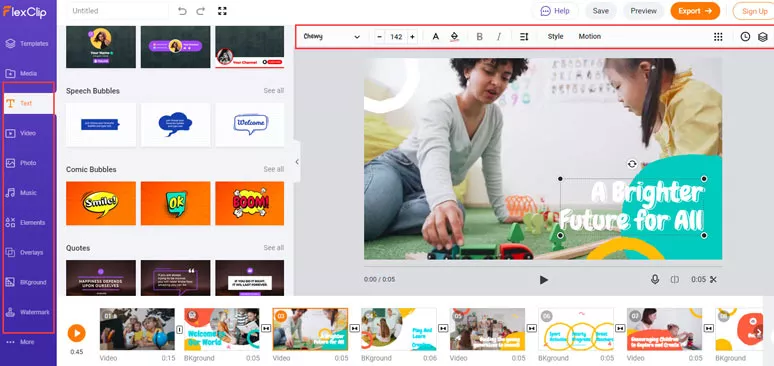Select the blue rectangle speech bubble
Screen dimensions: 774x366
[x=101, y=124]
